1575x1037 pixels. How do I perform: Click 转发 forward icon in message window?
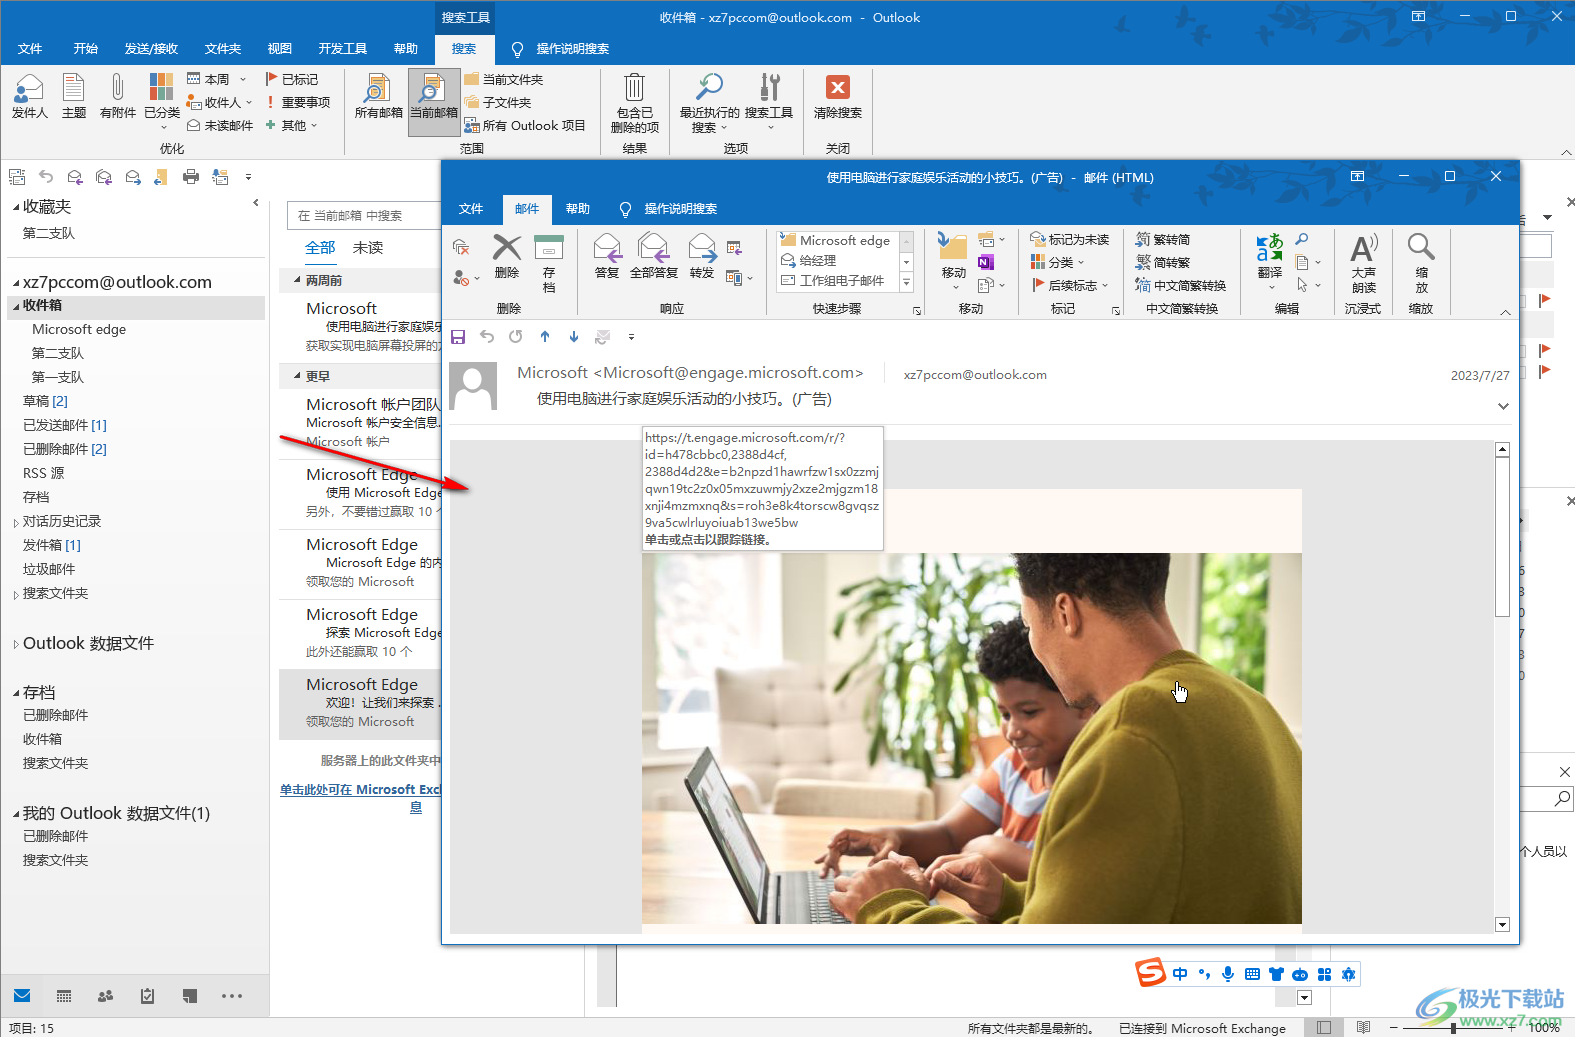tap(702, 256)
